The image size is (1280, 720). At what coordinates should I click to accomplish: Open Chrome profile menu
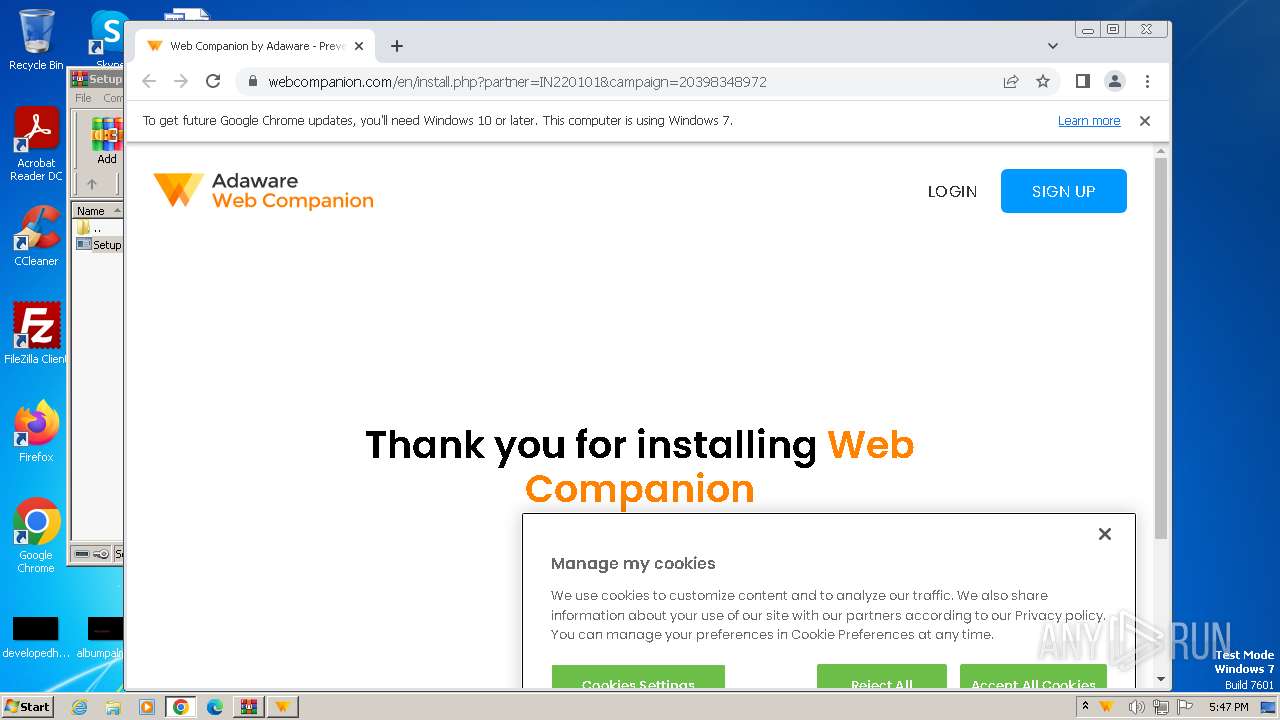1115,81
